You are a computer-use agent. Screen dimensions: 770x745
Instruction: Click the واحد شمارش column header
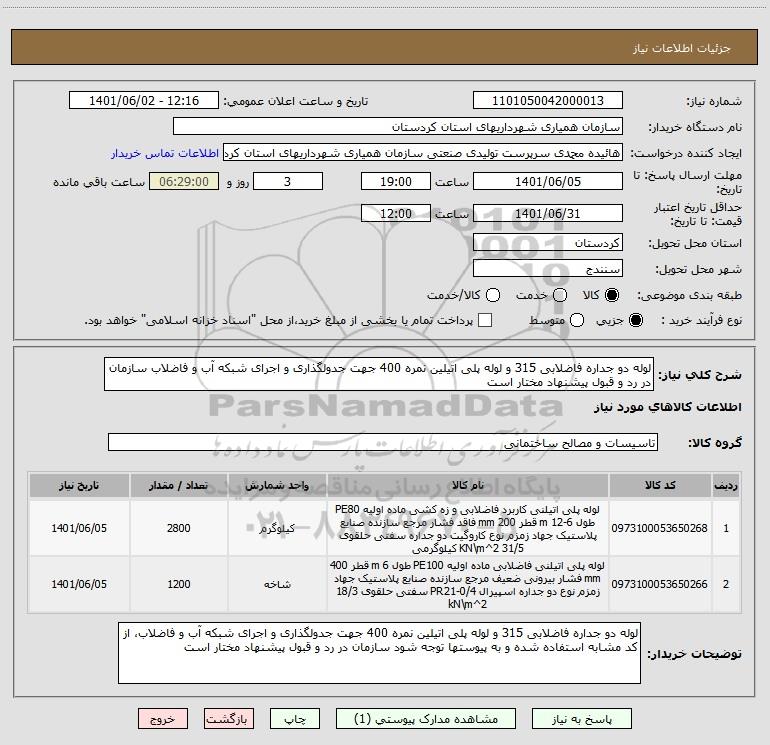(x=277, y=485)
